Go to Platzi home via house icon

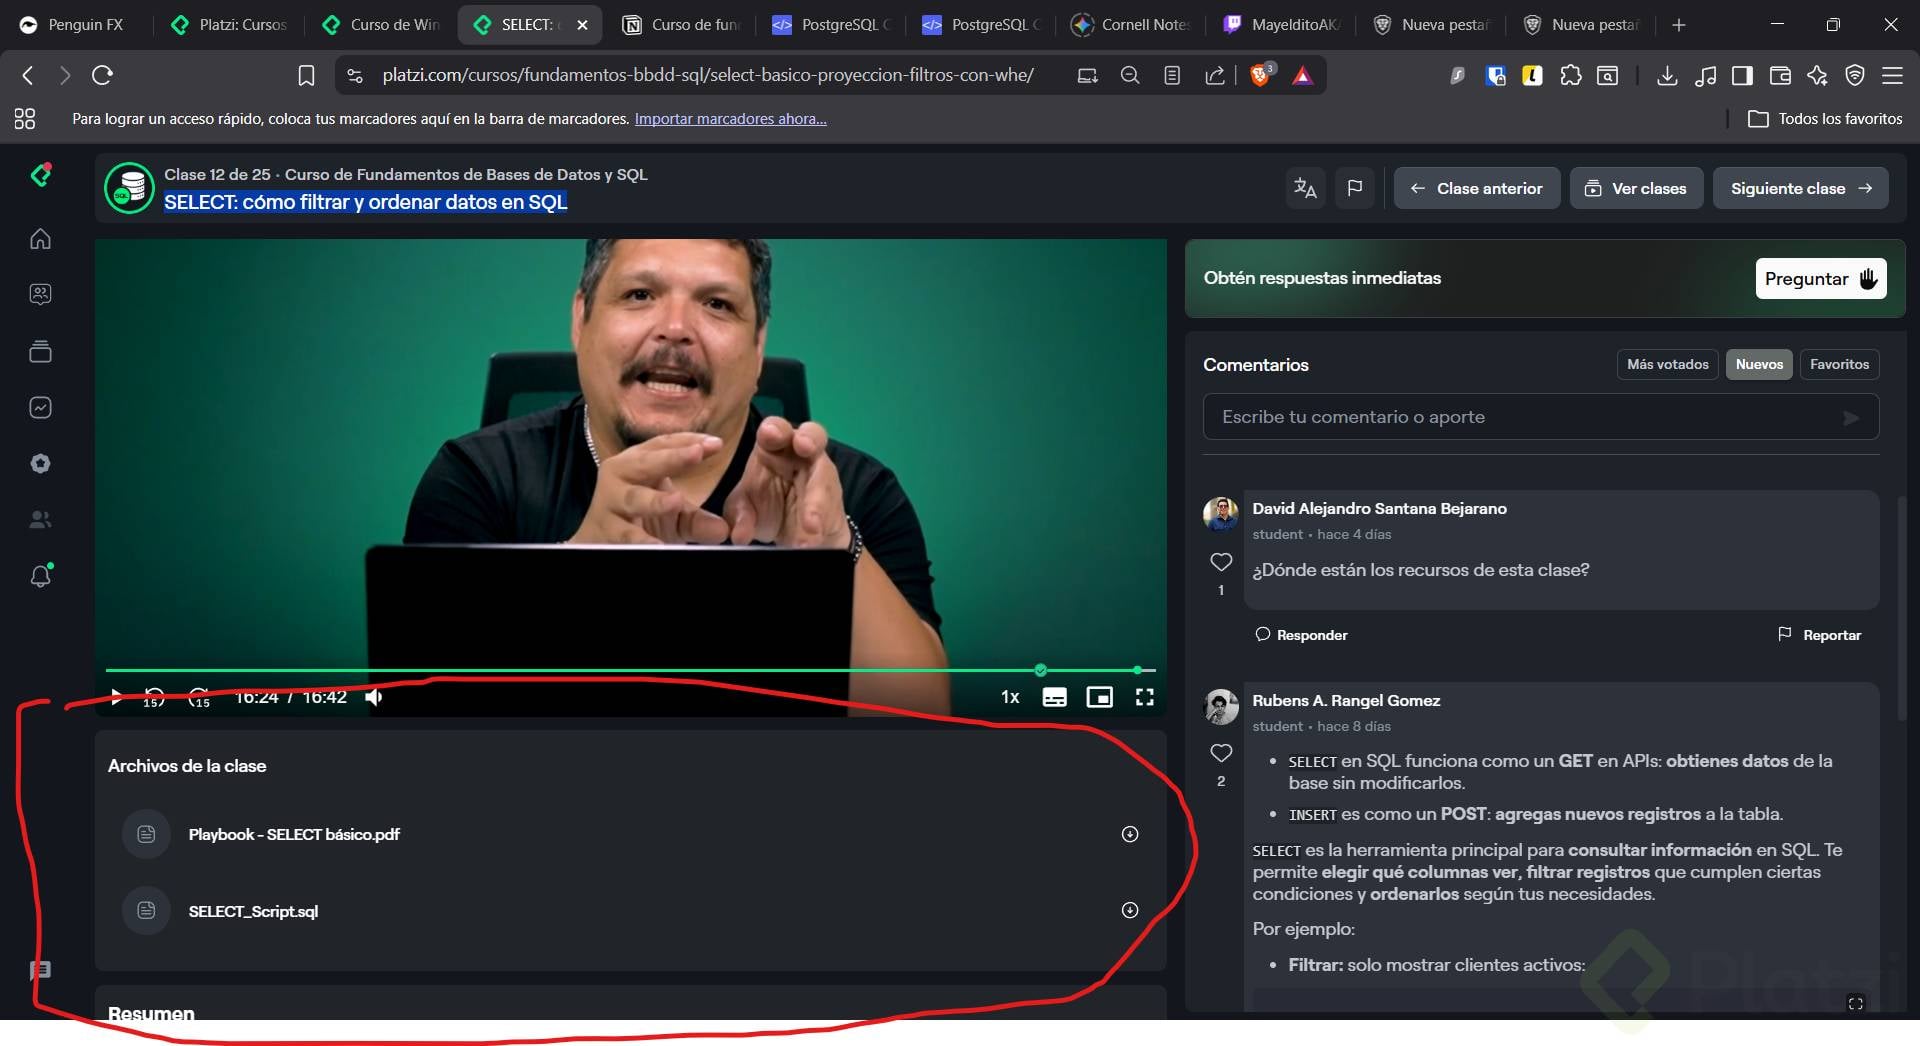point(40,239)
